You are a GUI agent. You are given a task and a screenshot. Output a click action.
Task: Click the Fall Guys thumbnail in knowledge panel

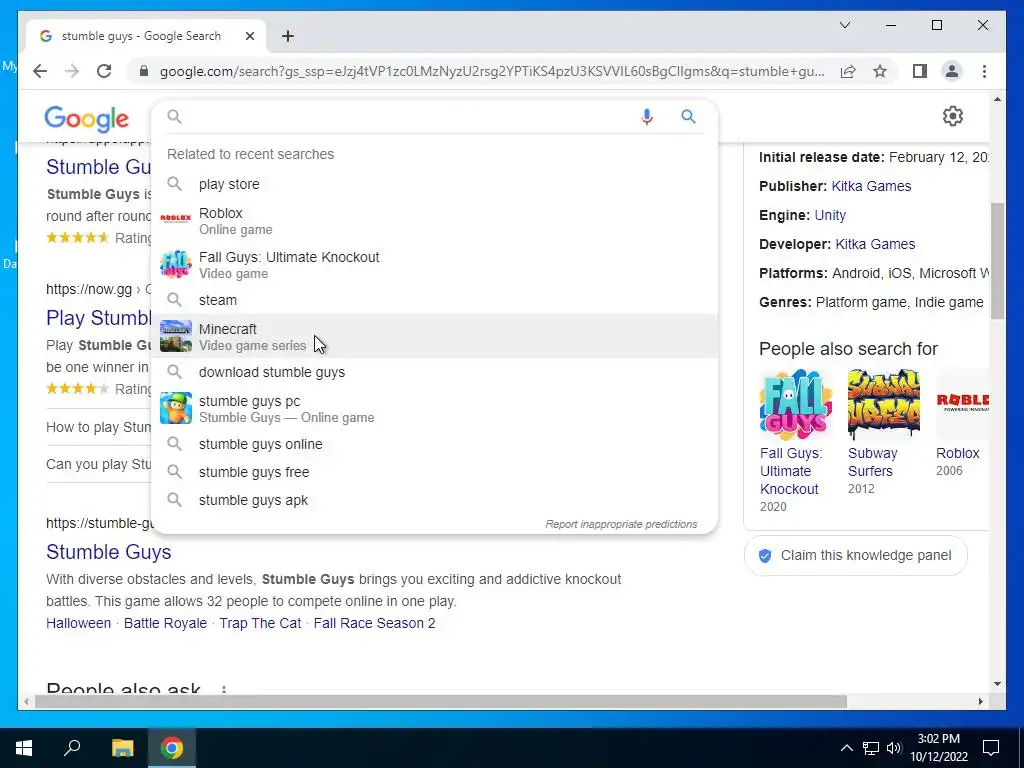[795, 405]
